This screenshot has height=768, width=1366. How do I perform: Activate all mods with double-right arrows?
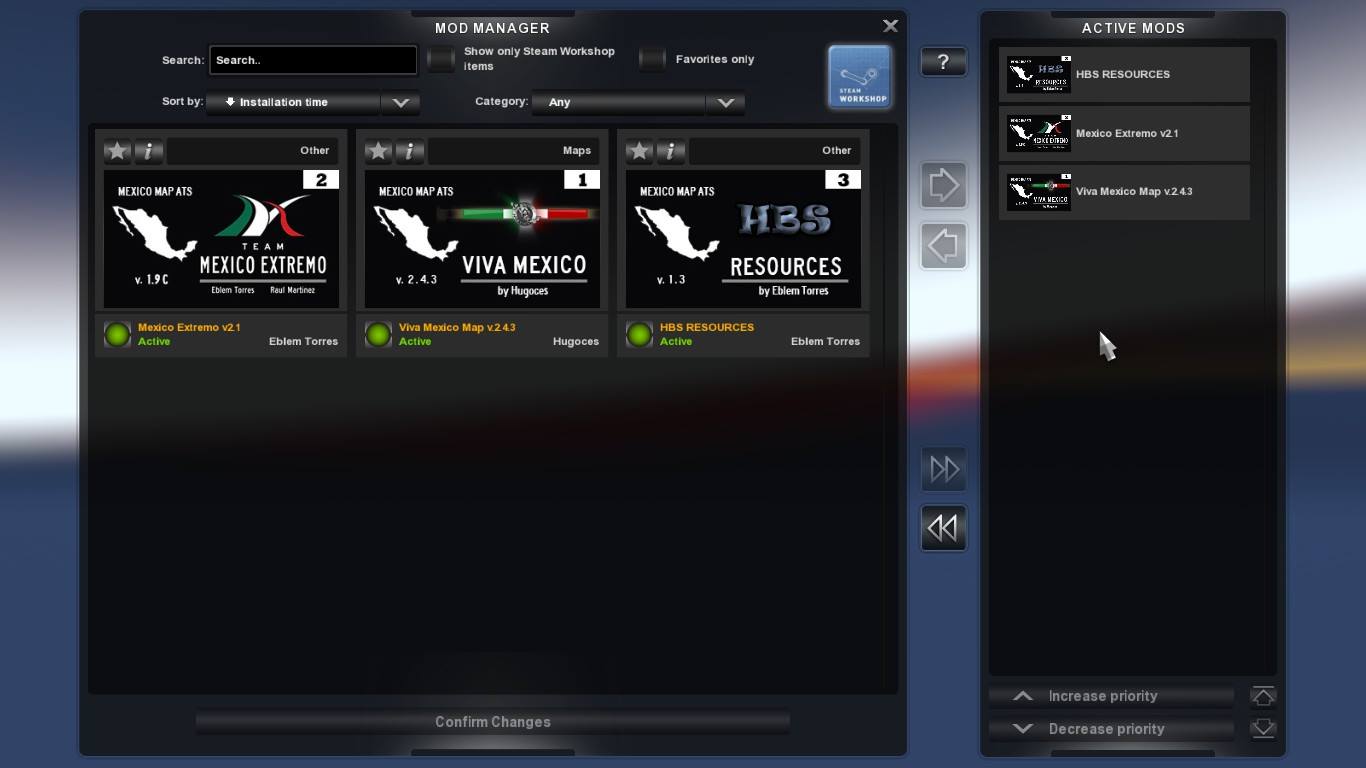coord(944,469)
